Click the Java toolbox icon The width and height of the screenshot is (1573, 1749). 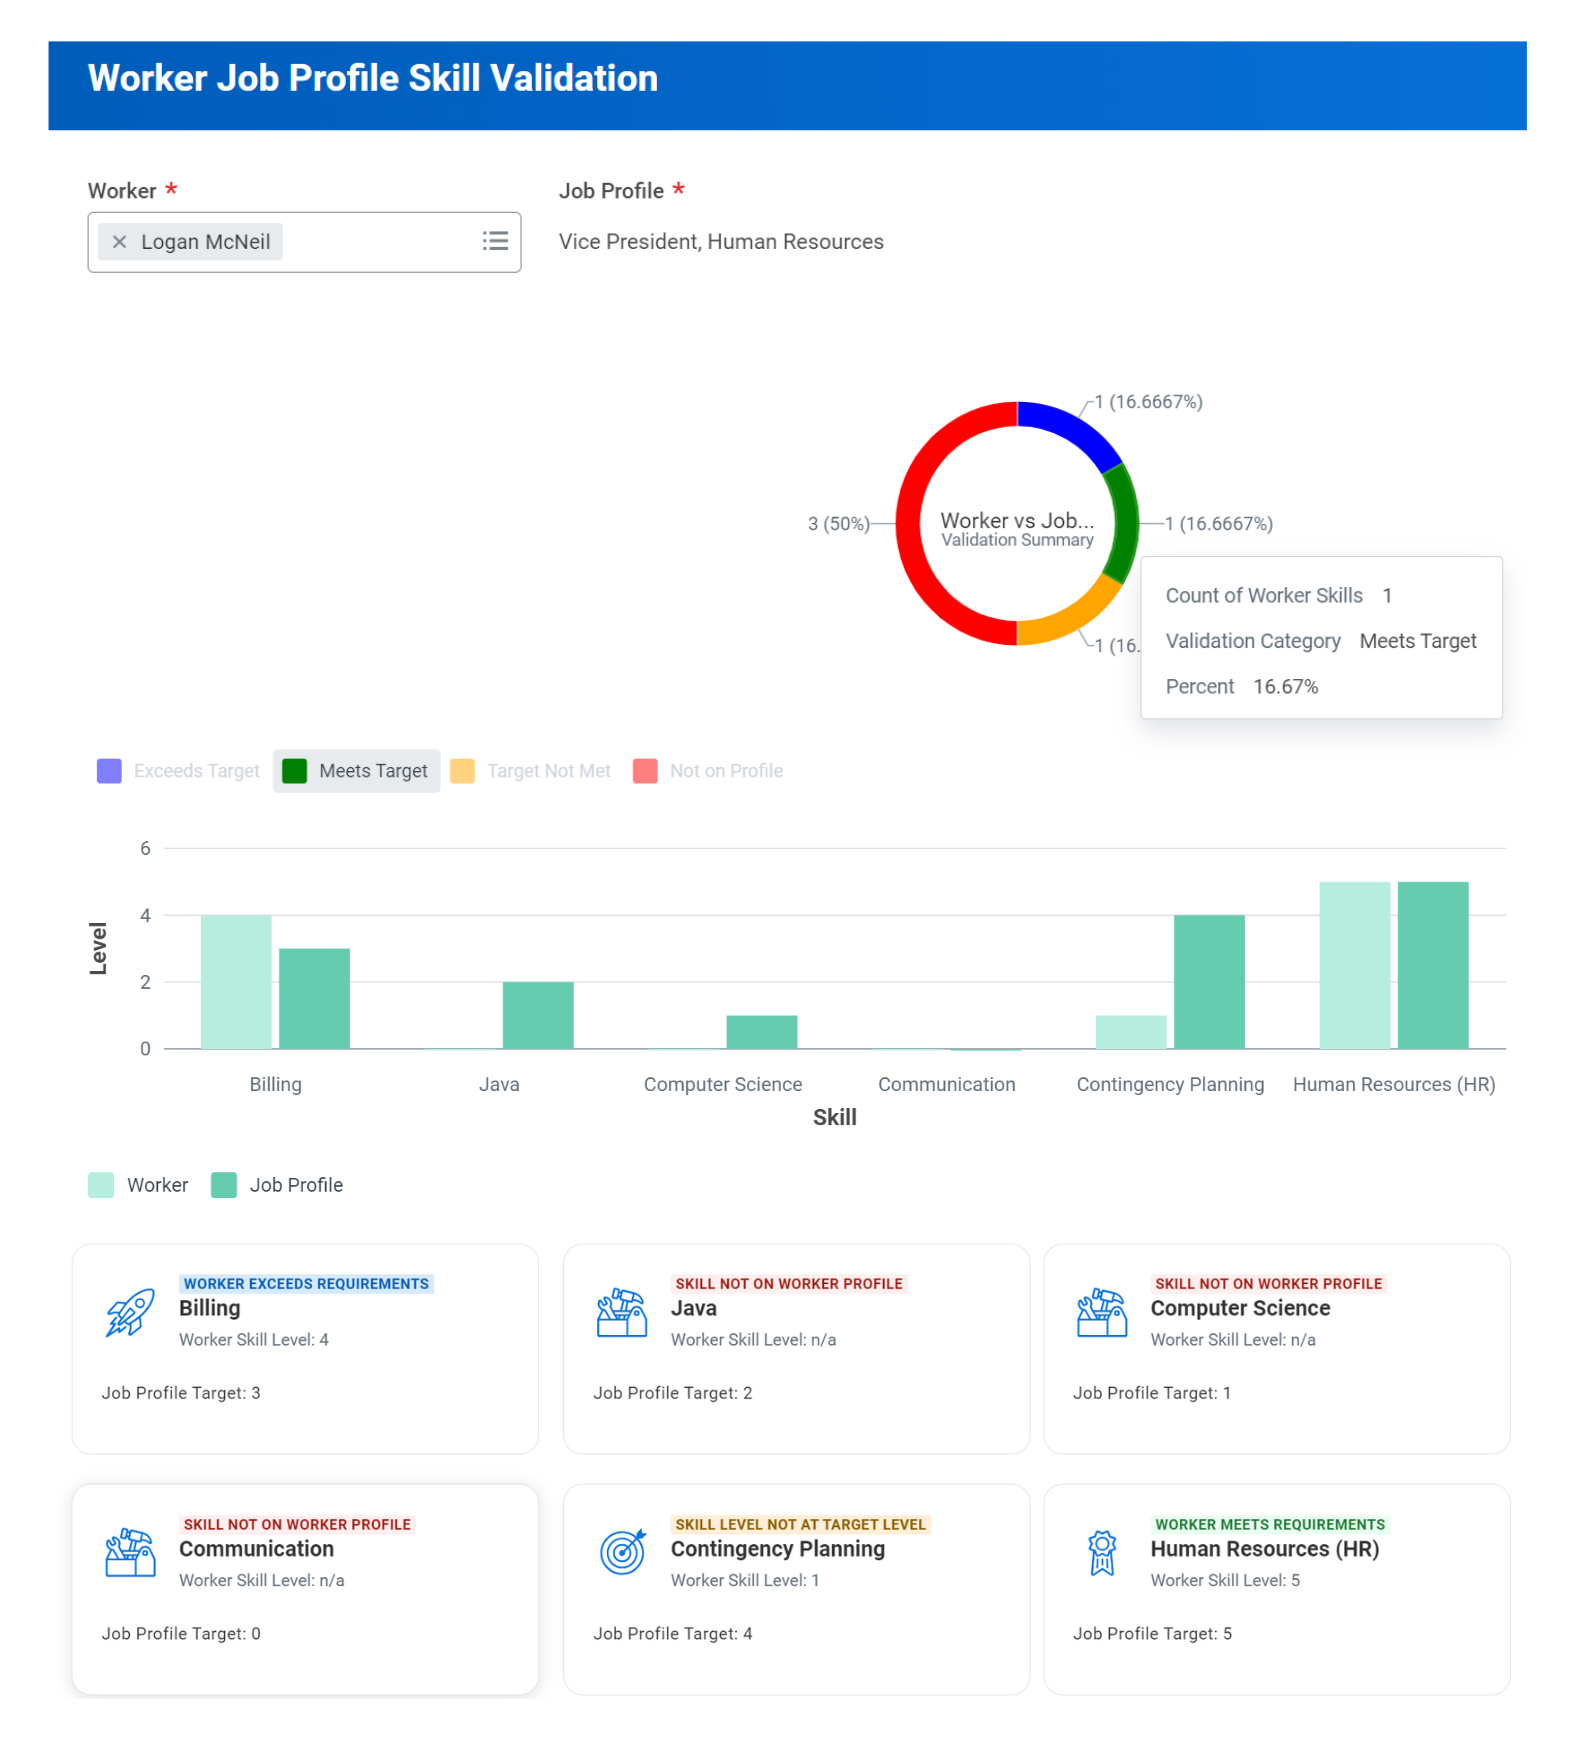pyautogui.click(x=622, y=1312)
